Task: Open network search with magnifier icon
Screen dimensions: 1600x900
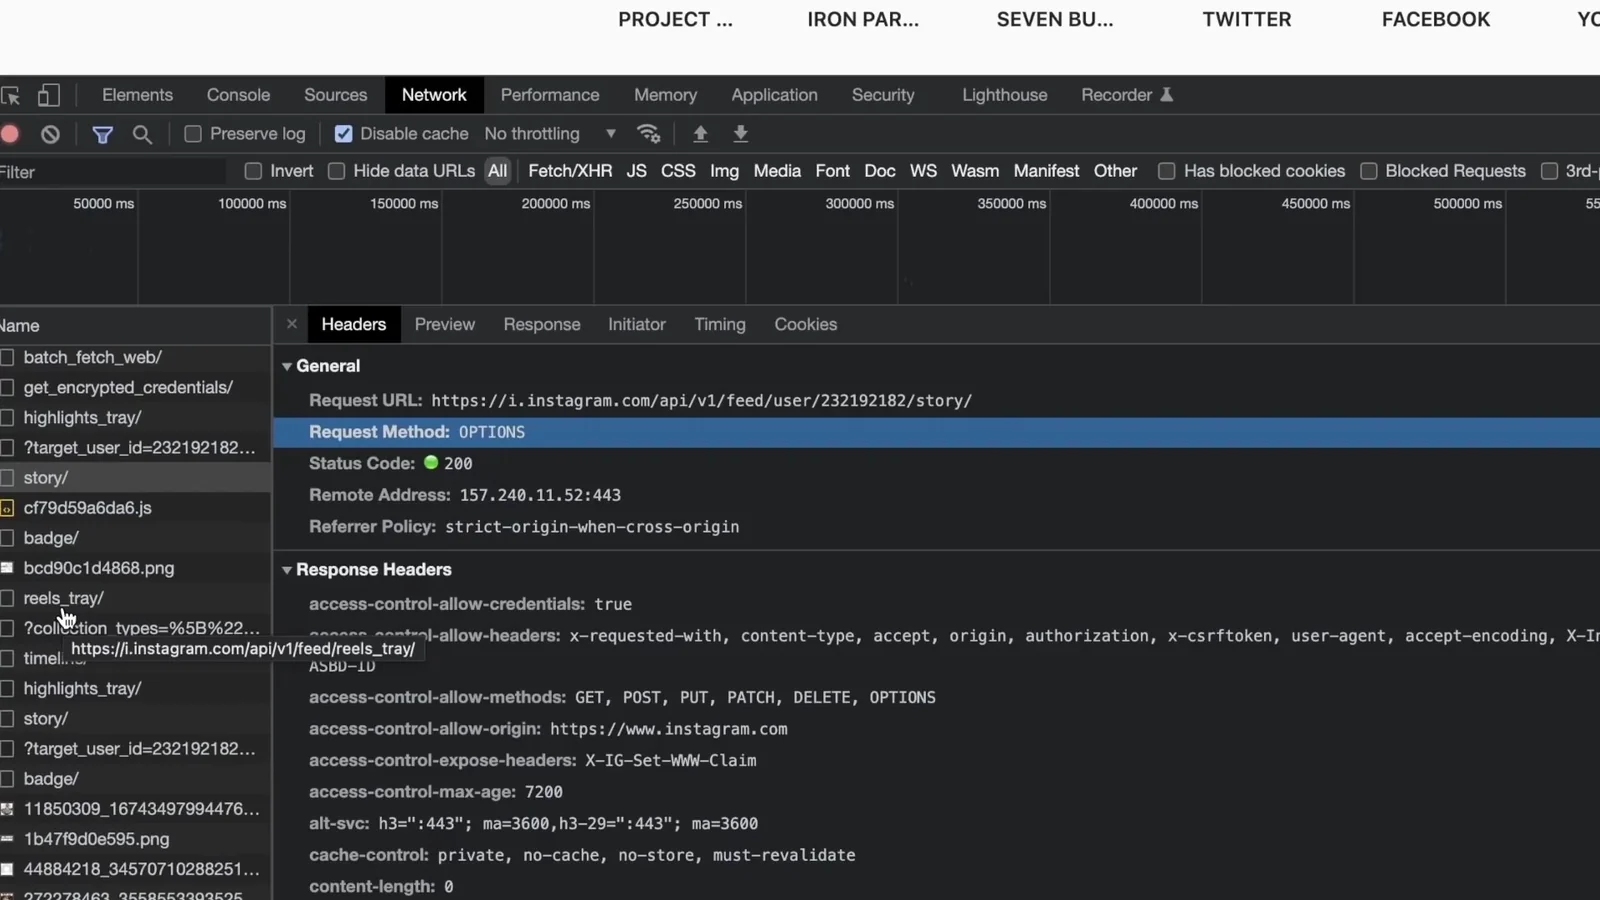Action: pos(142,134)
